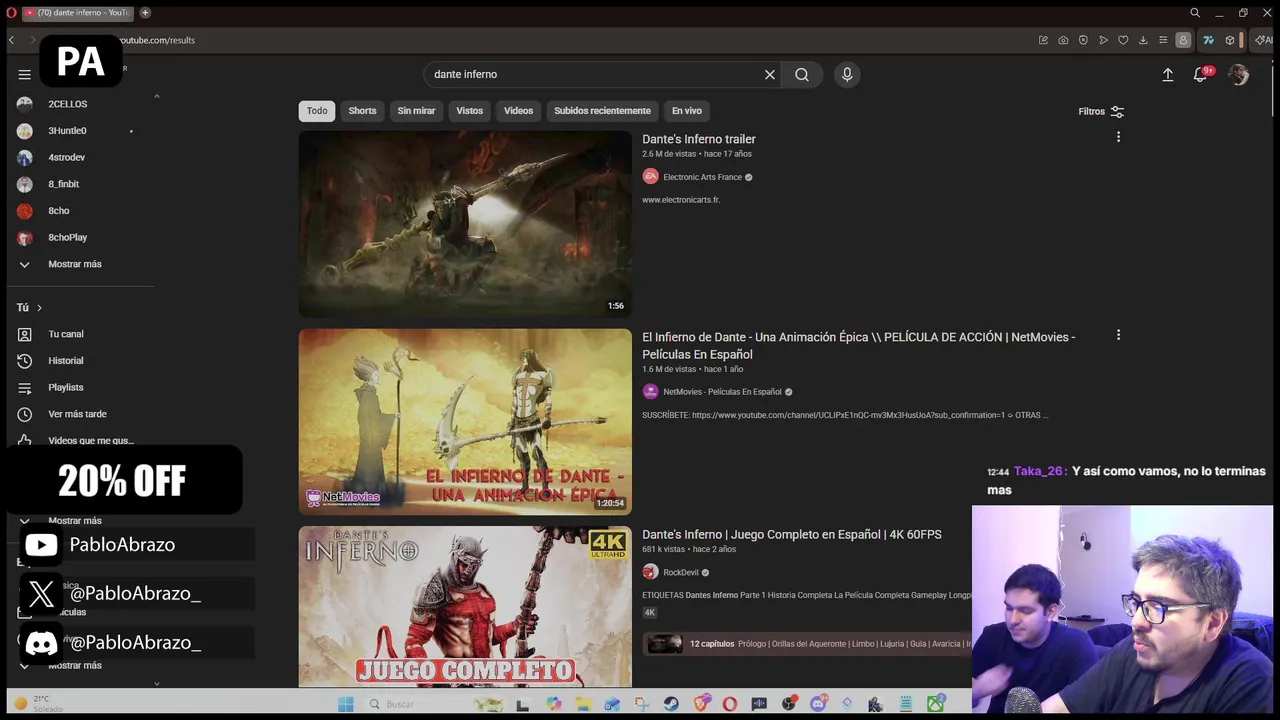Open a new browser tab

[145, 13]
